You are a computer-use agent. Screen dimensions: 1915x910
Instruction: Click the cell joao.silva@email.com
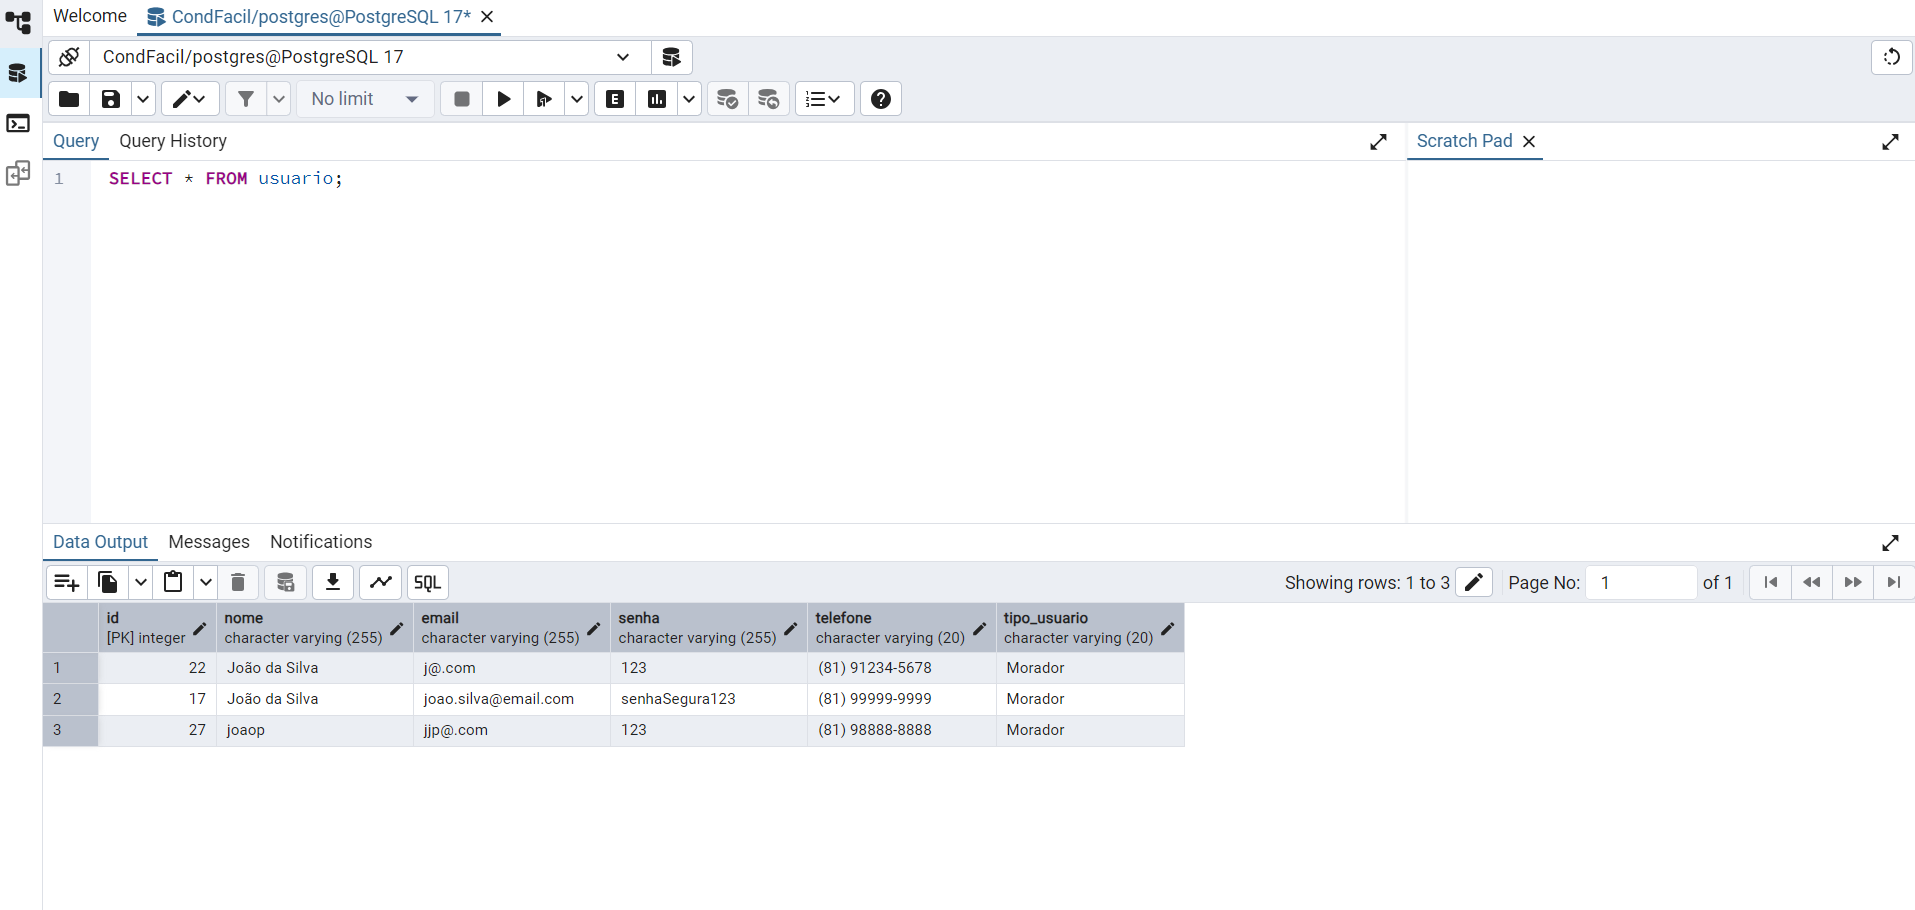click(511, 699)
